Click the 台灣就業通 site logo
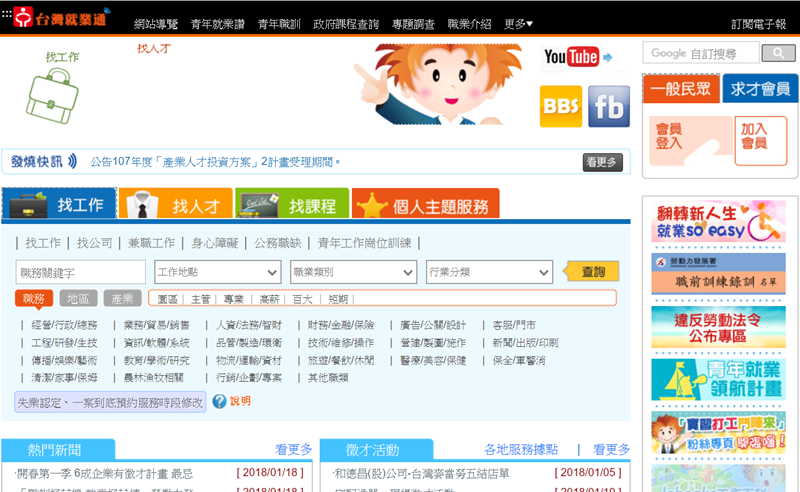This screenshot has height=492, width=800. [x=60, y=18]
